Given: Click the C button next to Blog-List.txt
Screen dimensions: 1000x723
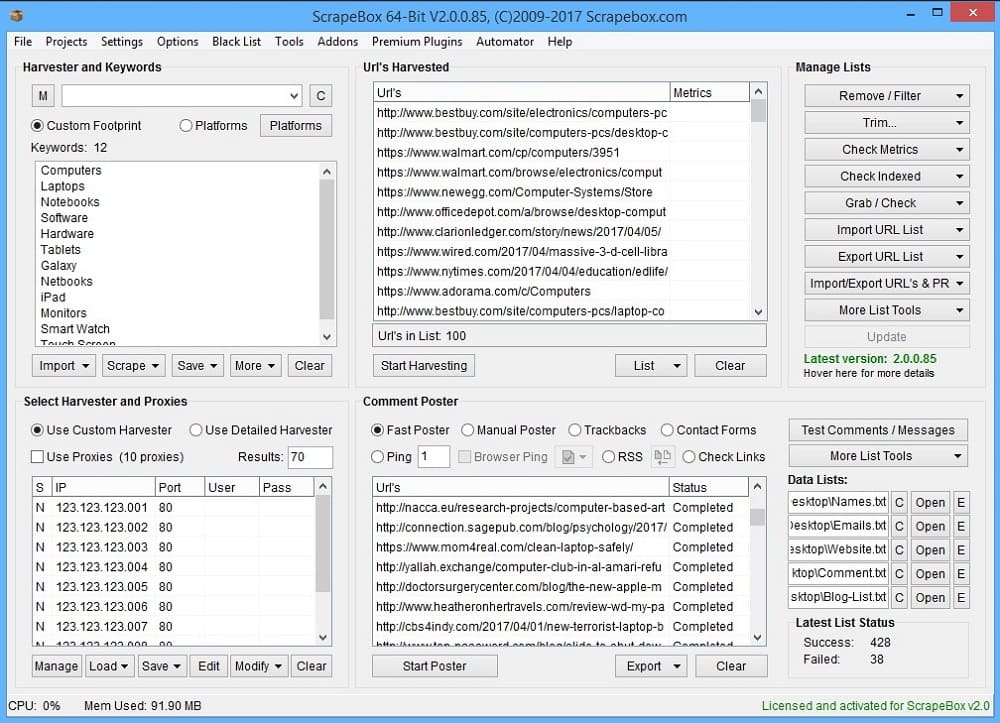Looking at the screenshot, I should pyautogui.click(x=899, y=597).
